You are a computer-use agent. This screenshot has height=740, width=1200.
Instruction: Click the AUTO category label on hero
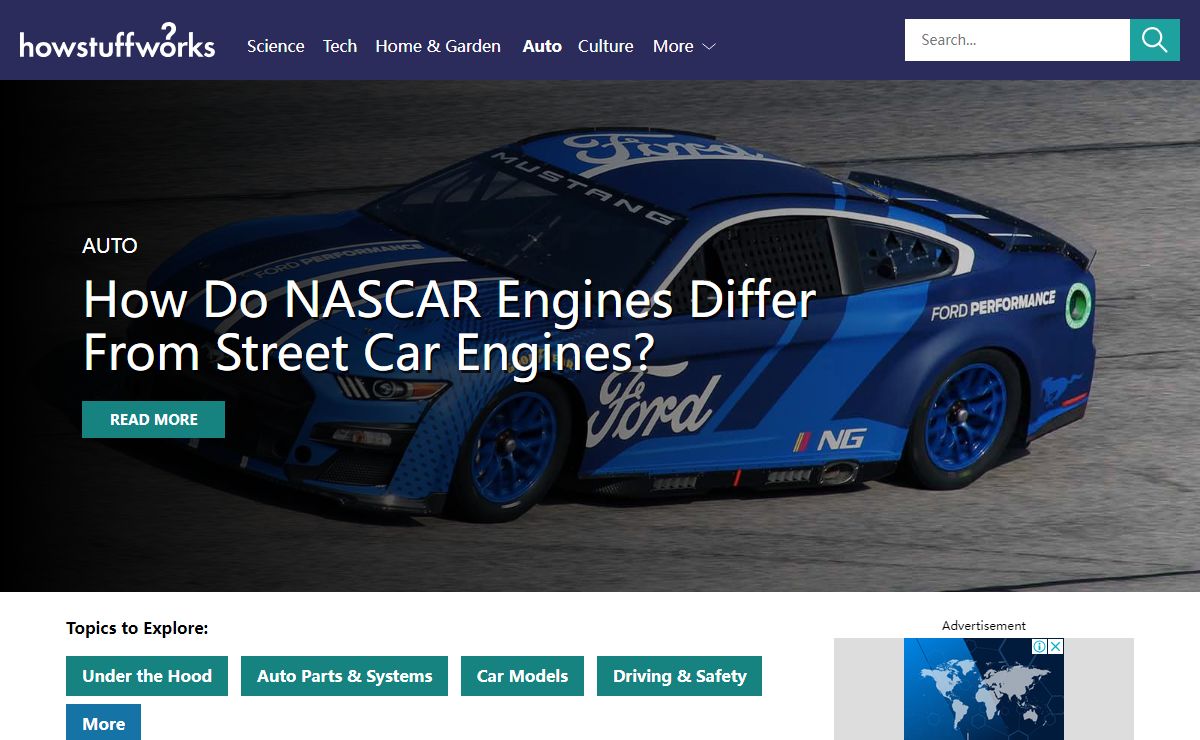[110, 246]
